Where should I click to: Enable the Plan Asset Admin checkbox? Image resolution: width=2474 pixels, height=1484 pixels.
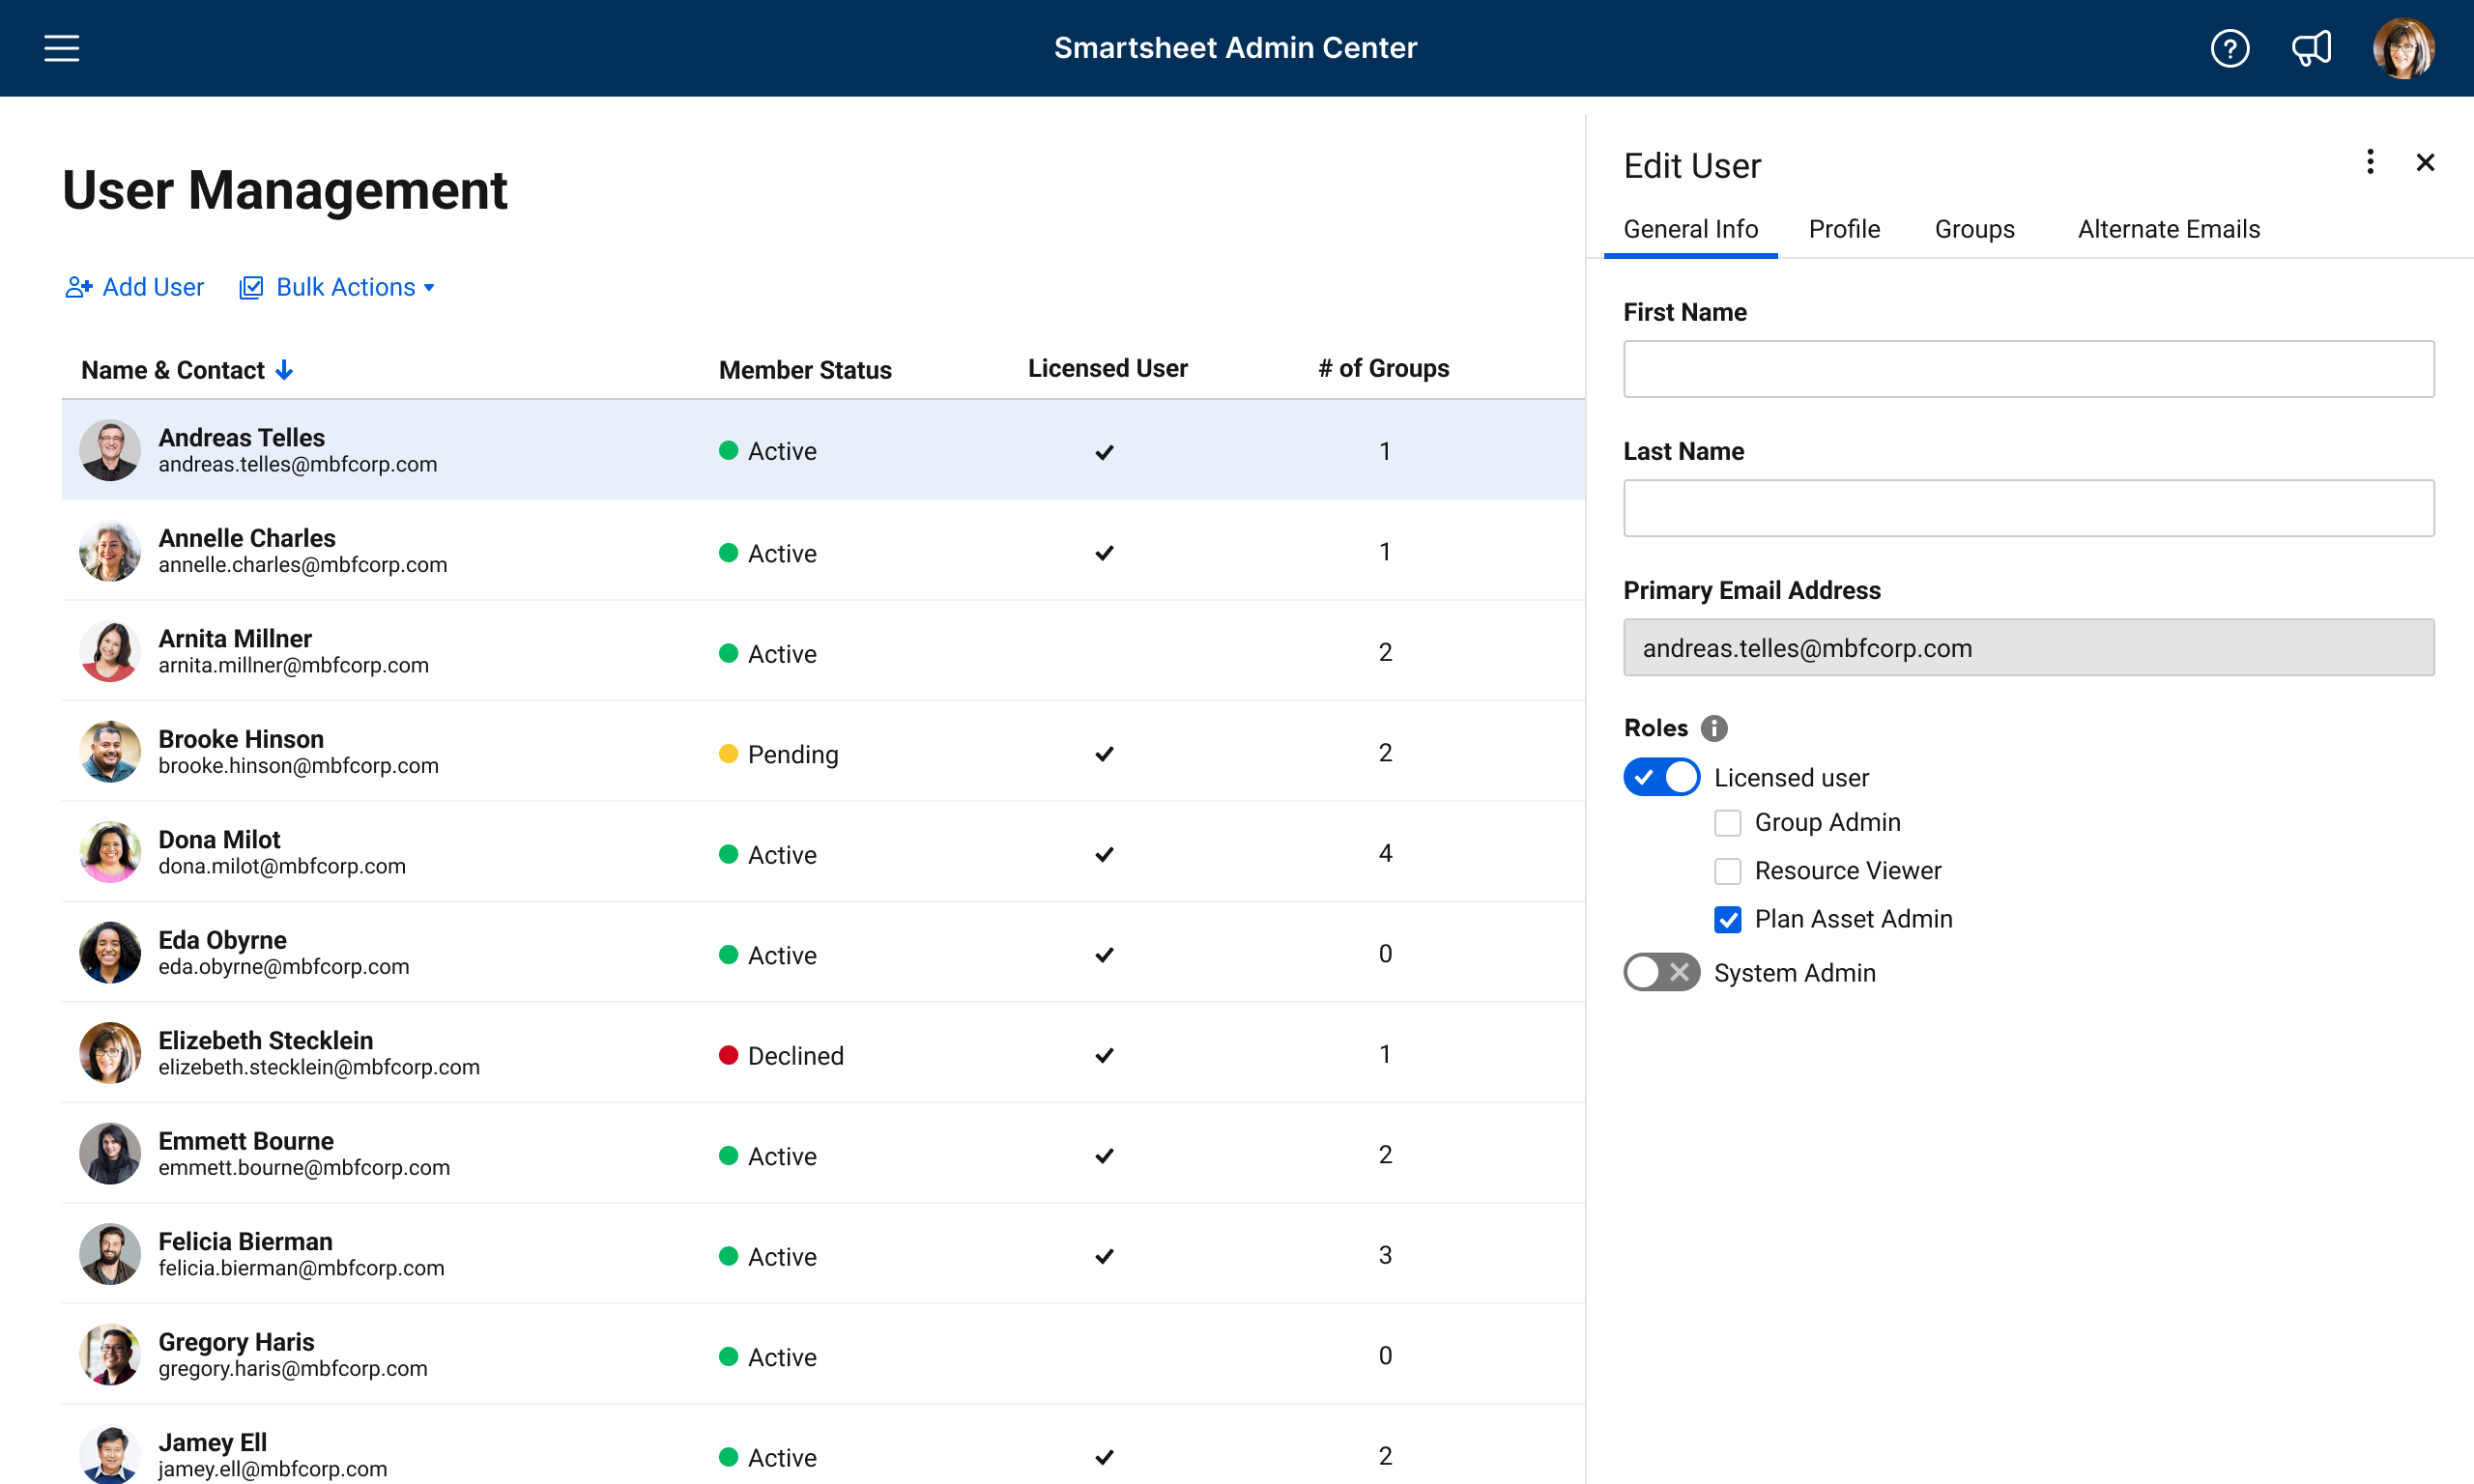[x=1730, y=919]
